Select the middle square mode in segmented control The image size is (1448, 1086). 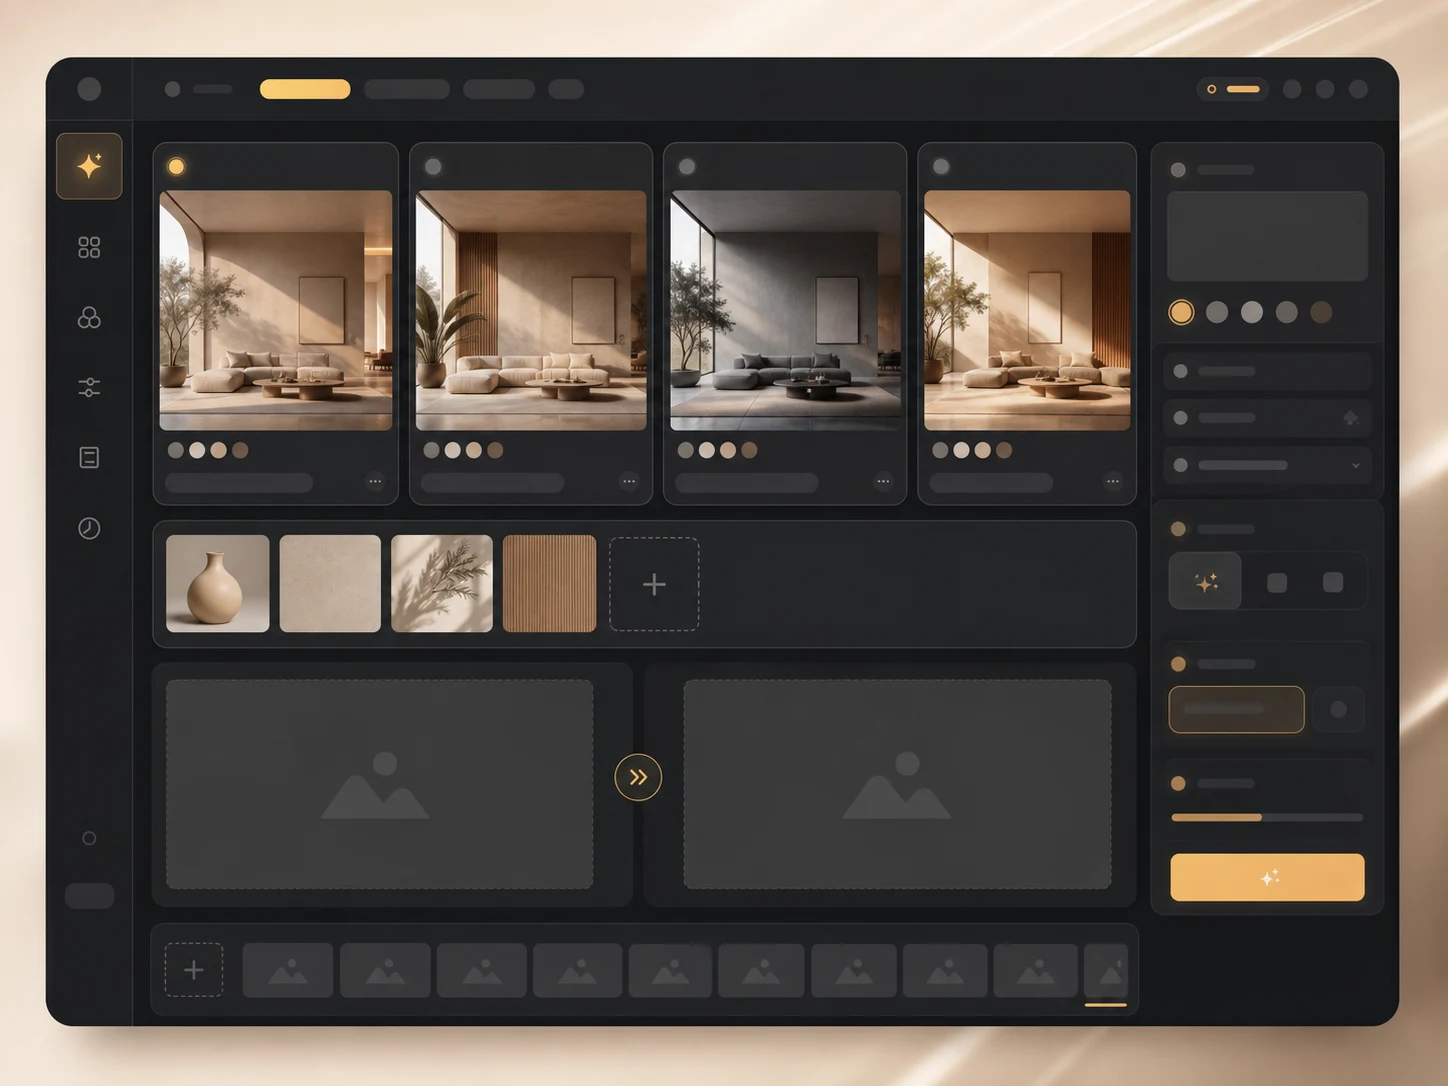(1277, 582)
